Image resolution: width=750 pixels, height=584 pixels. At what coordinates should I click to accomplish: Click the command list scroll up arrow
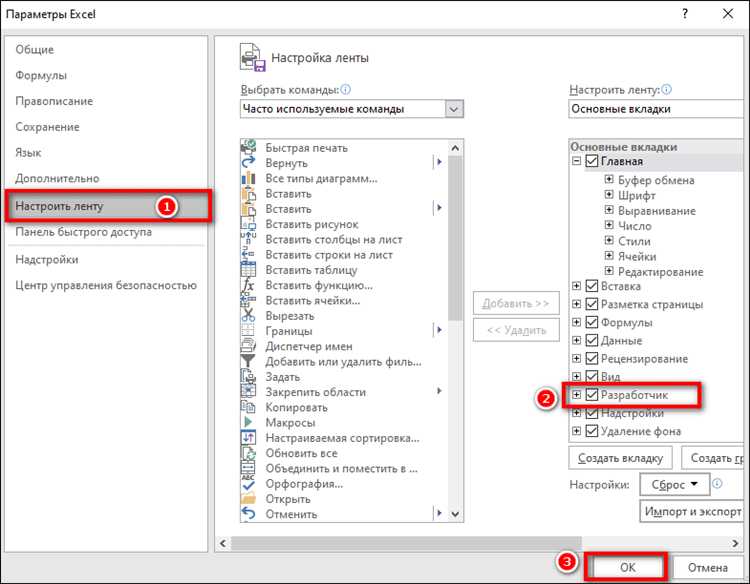(x=455, y=148)
